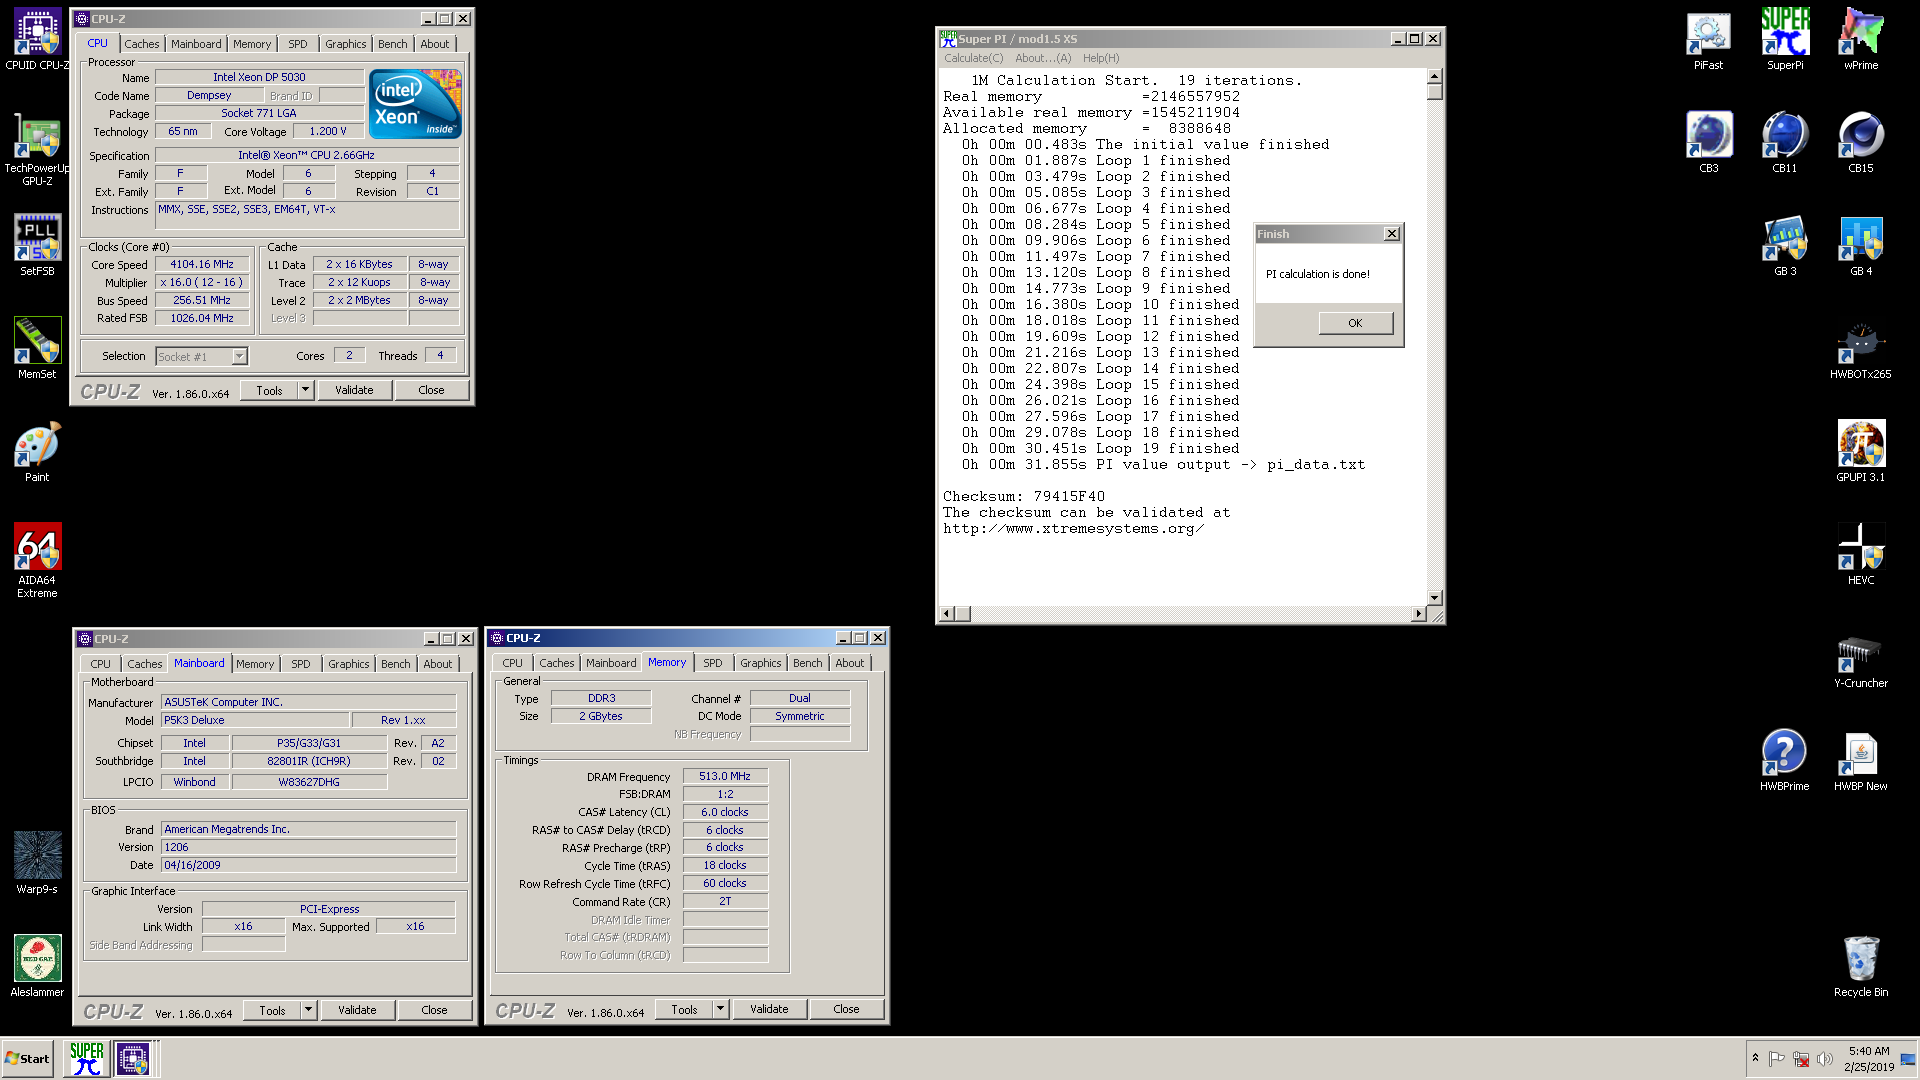The width and height of the screenshot is (1920, 1080).
Task: Click Super PI horizontal scroll right arrow
Action: coord(1418,613)
